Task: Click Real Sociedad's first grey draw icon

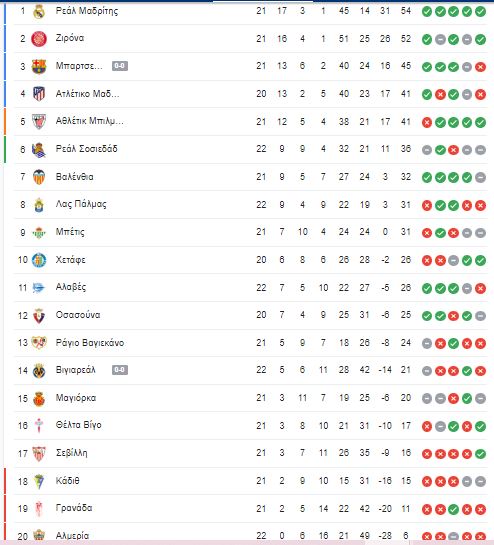Action: [427, 150]
